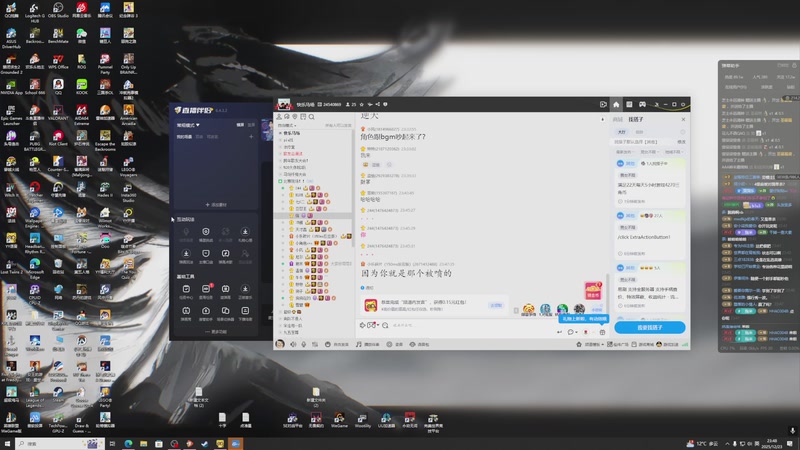This screenshot has height=450, width=800.
Task: Click the Windows taskbar search box
Action: (x=59, y=444)
